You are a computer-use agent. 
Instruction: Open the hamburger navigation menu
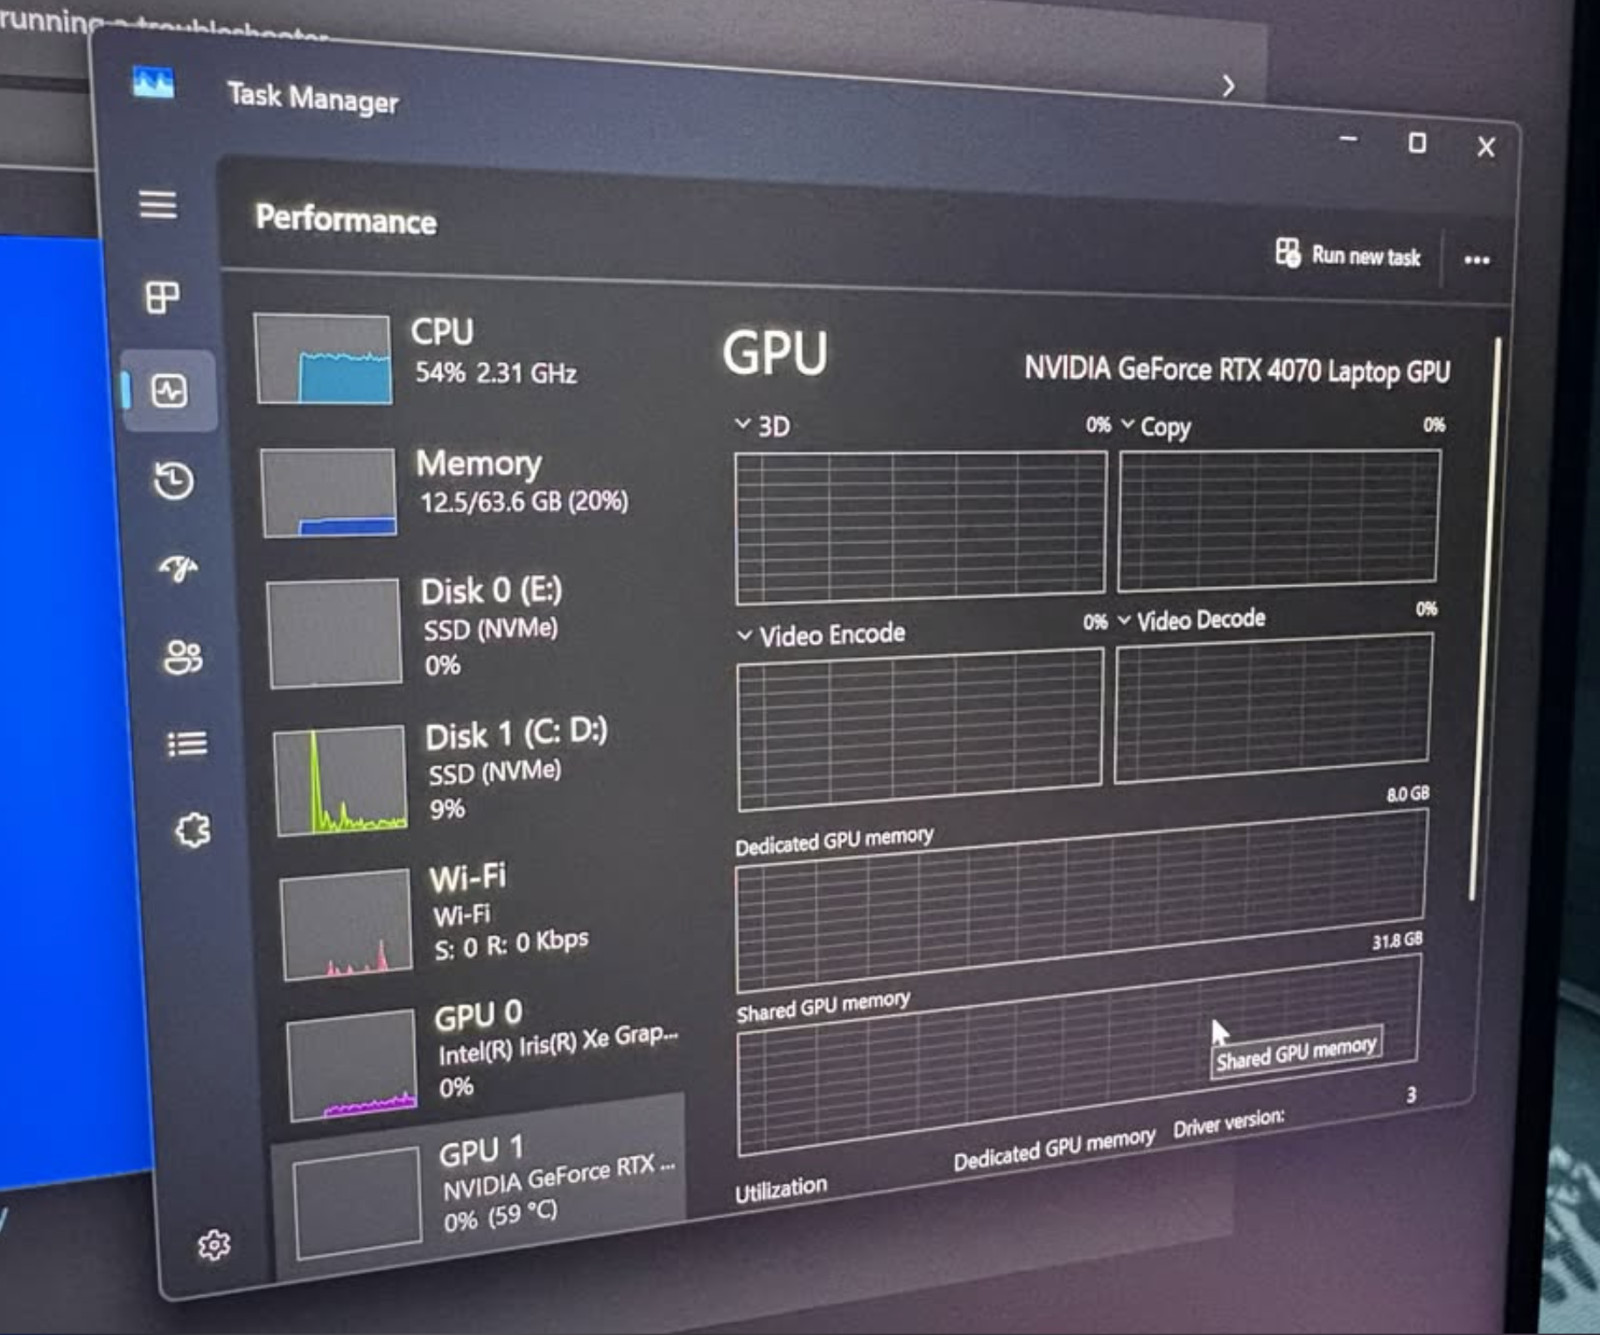pos(158,205)
